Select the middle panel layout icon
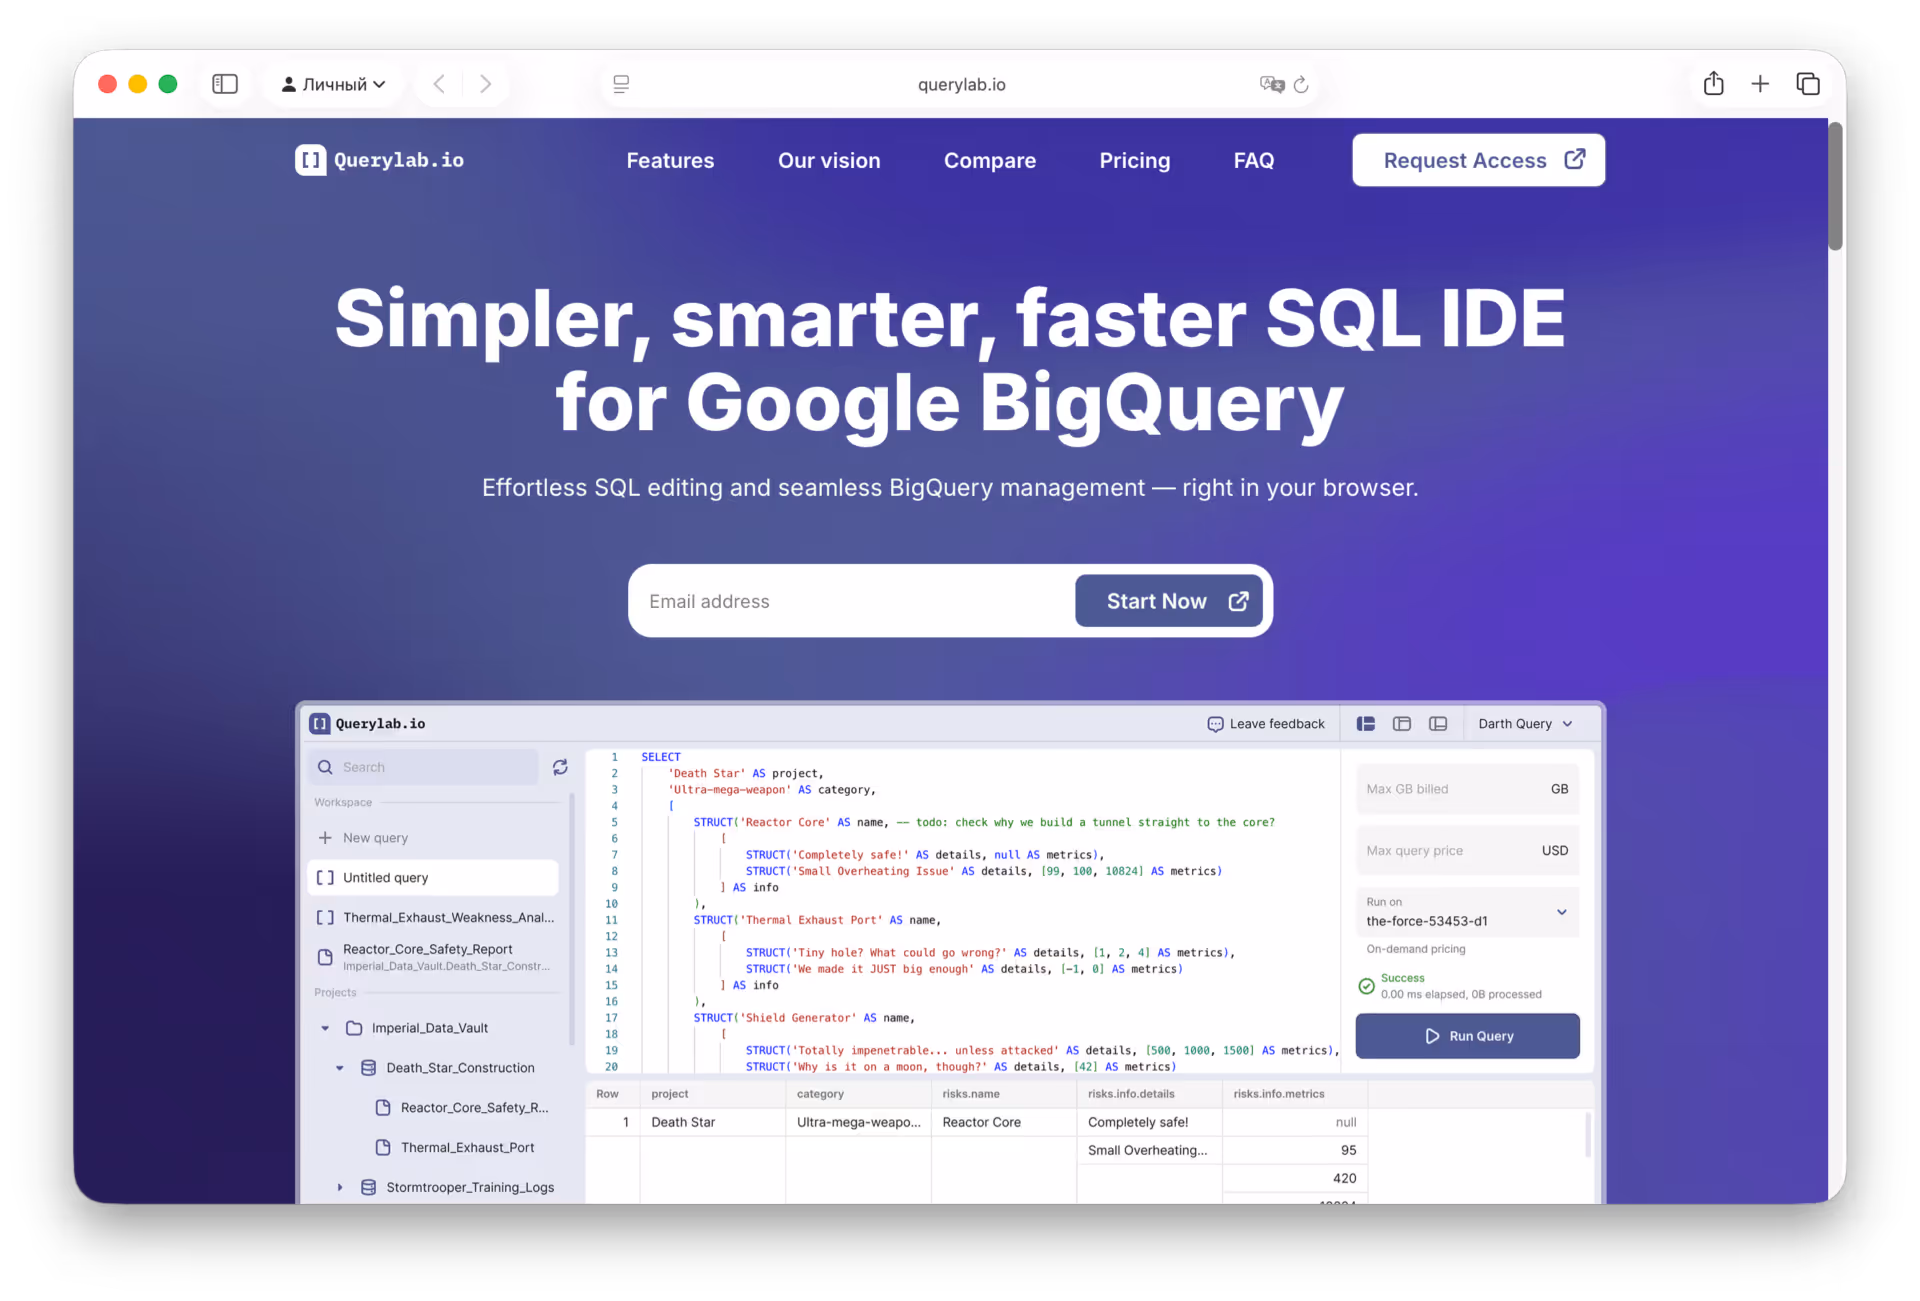The image size is (1920, 1301). (x=1401, y=724)
